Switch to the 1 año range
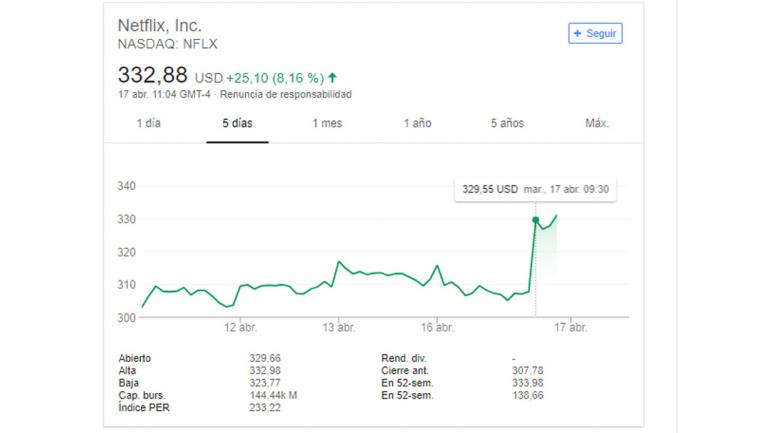 click(417, 123)
